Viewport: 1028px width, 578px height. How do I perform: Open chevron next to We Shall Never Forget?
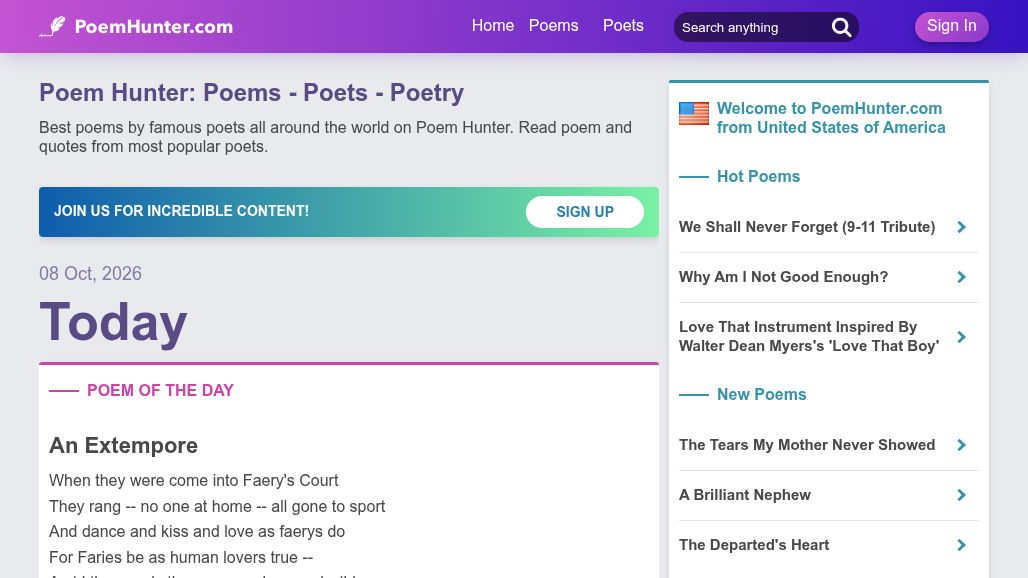(961, 227)
